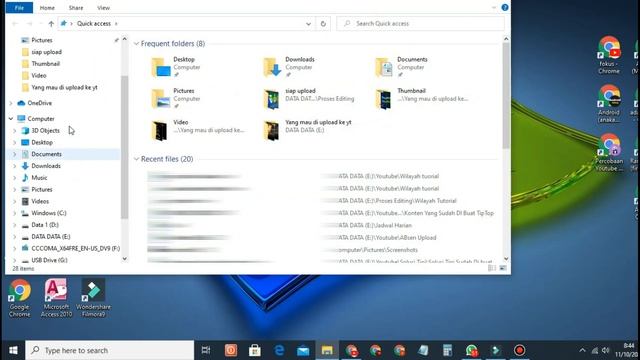Click the Up one level arrow
Viewport: 640px width, 360px height.
pos(51,24)
